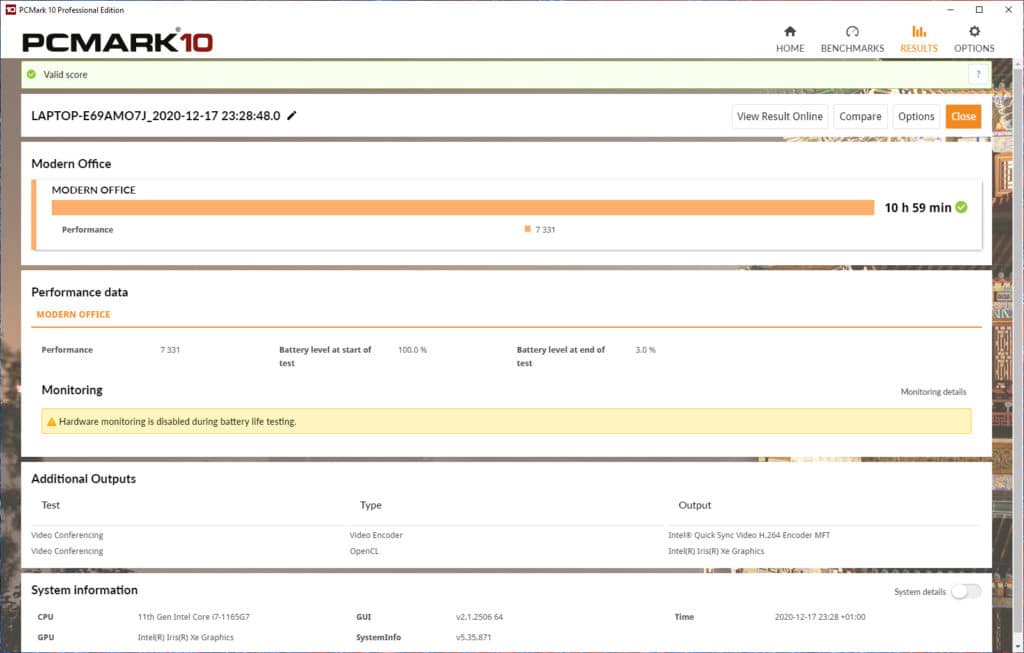The height and width of the screenshot is (653, 1024).
Task: Click the question mark help icon
Action: coord(978,74)
